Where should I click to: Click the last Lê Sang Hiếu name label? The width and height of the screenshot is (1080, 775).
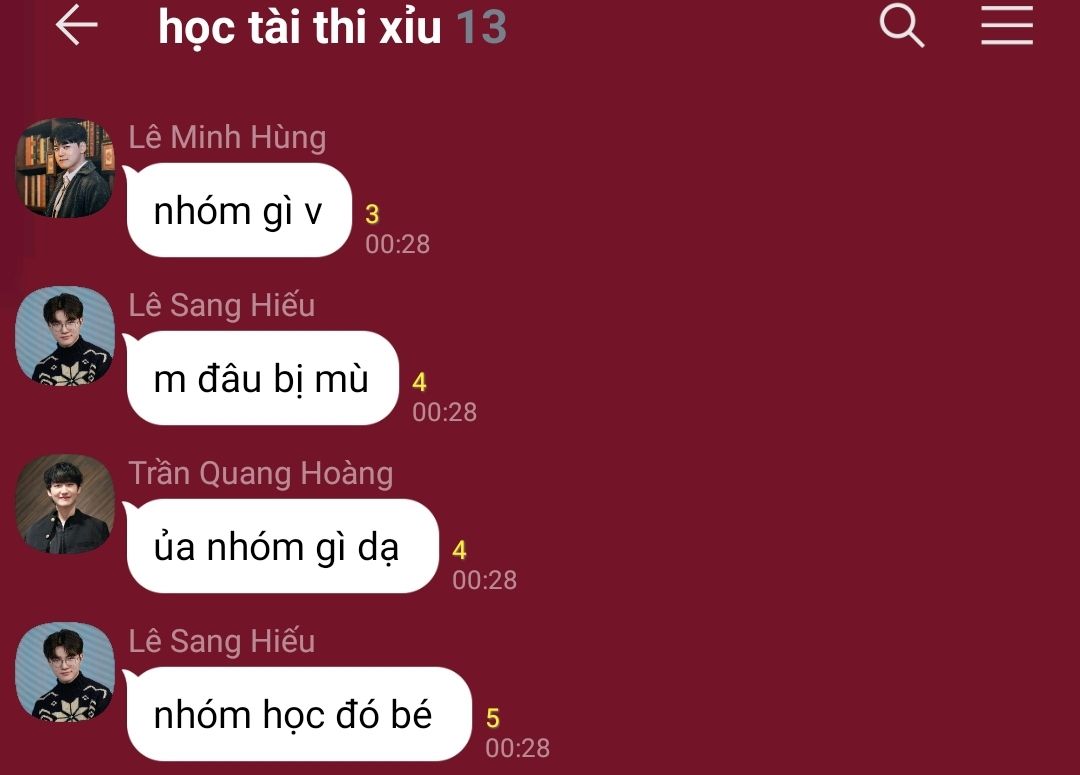pyautogui.click(x=222, y=642)
